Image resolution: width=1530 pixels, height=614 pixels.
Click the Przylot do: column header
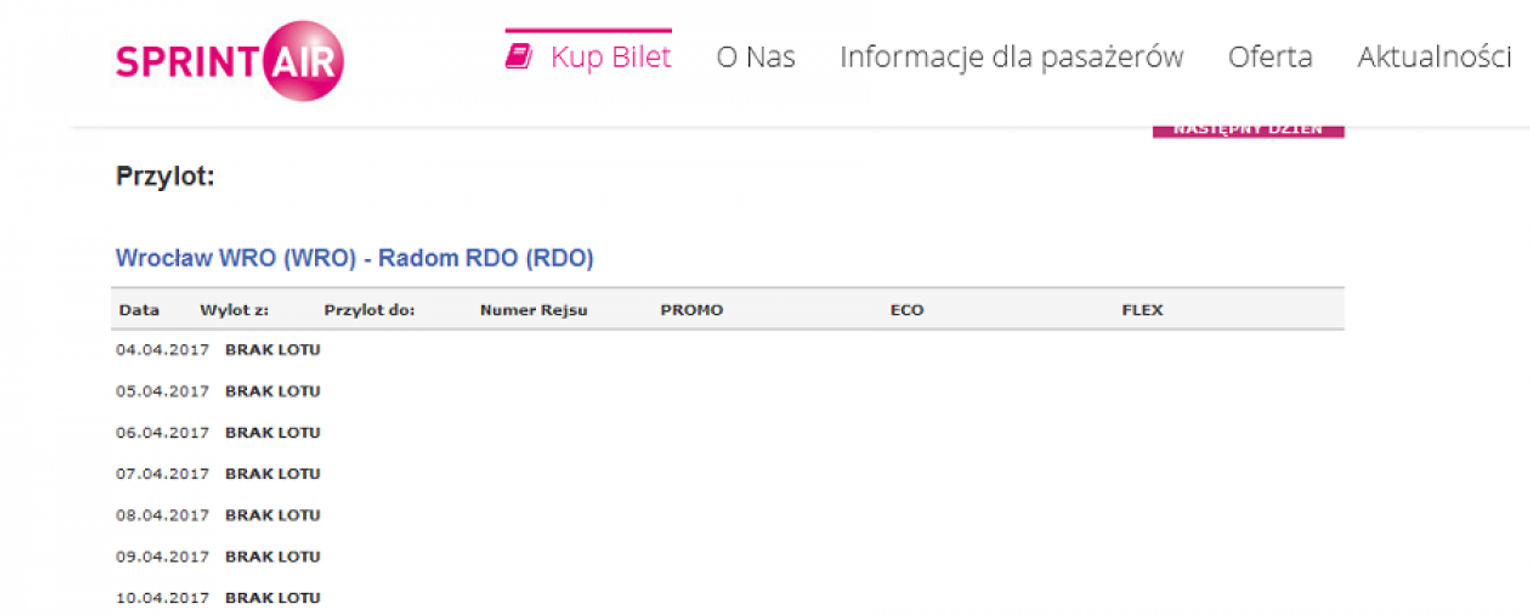tap(369, 310)
